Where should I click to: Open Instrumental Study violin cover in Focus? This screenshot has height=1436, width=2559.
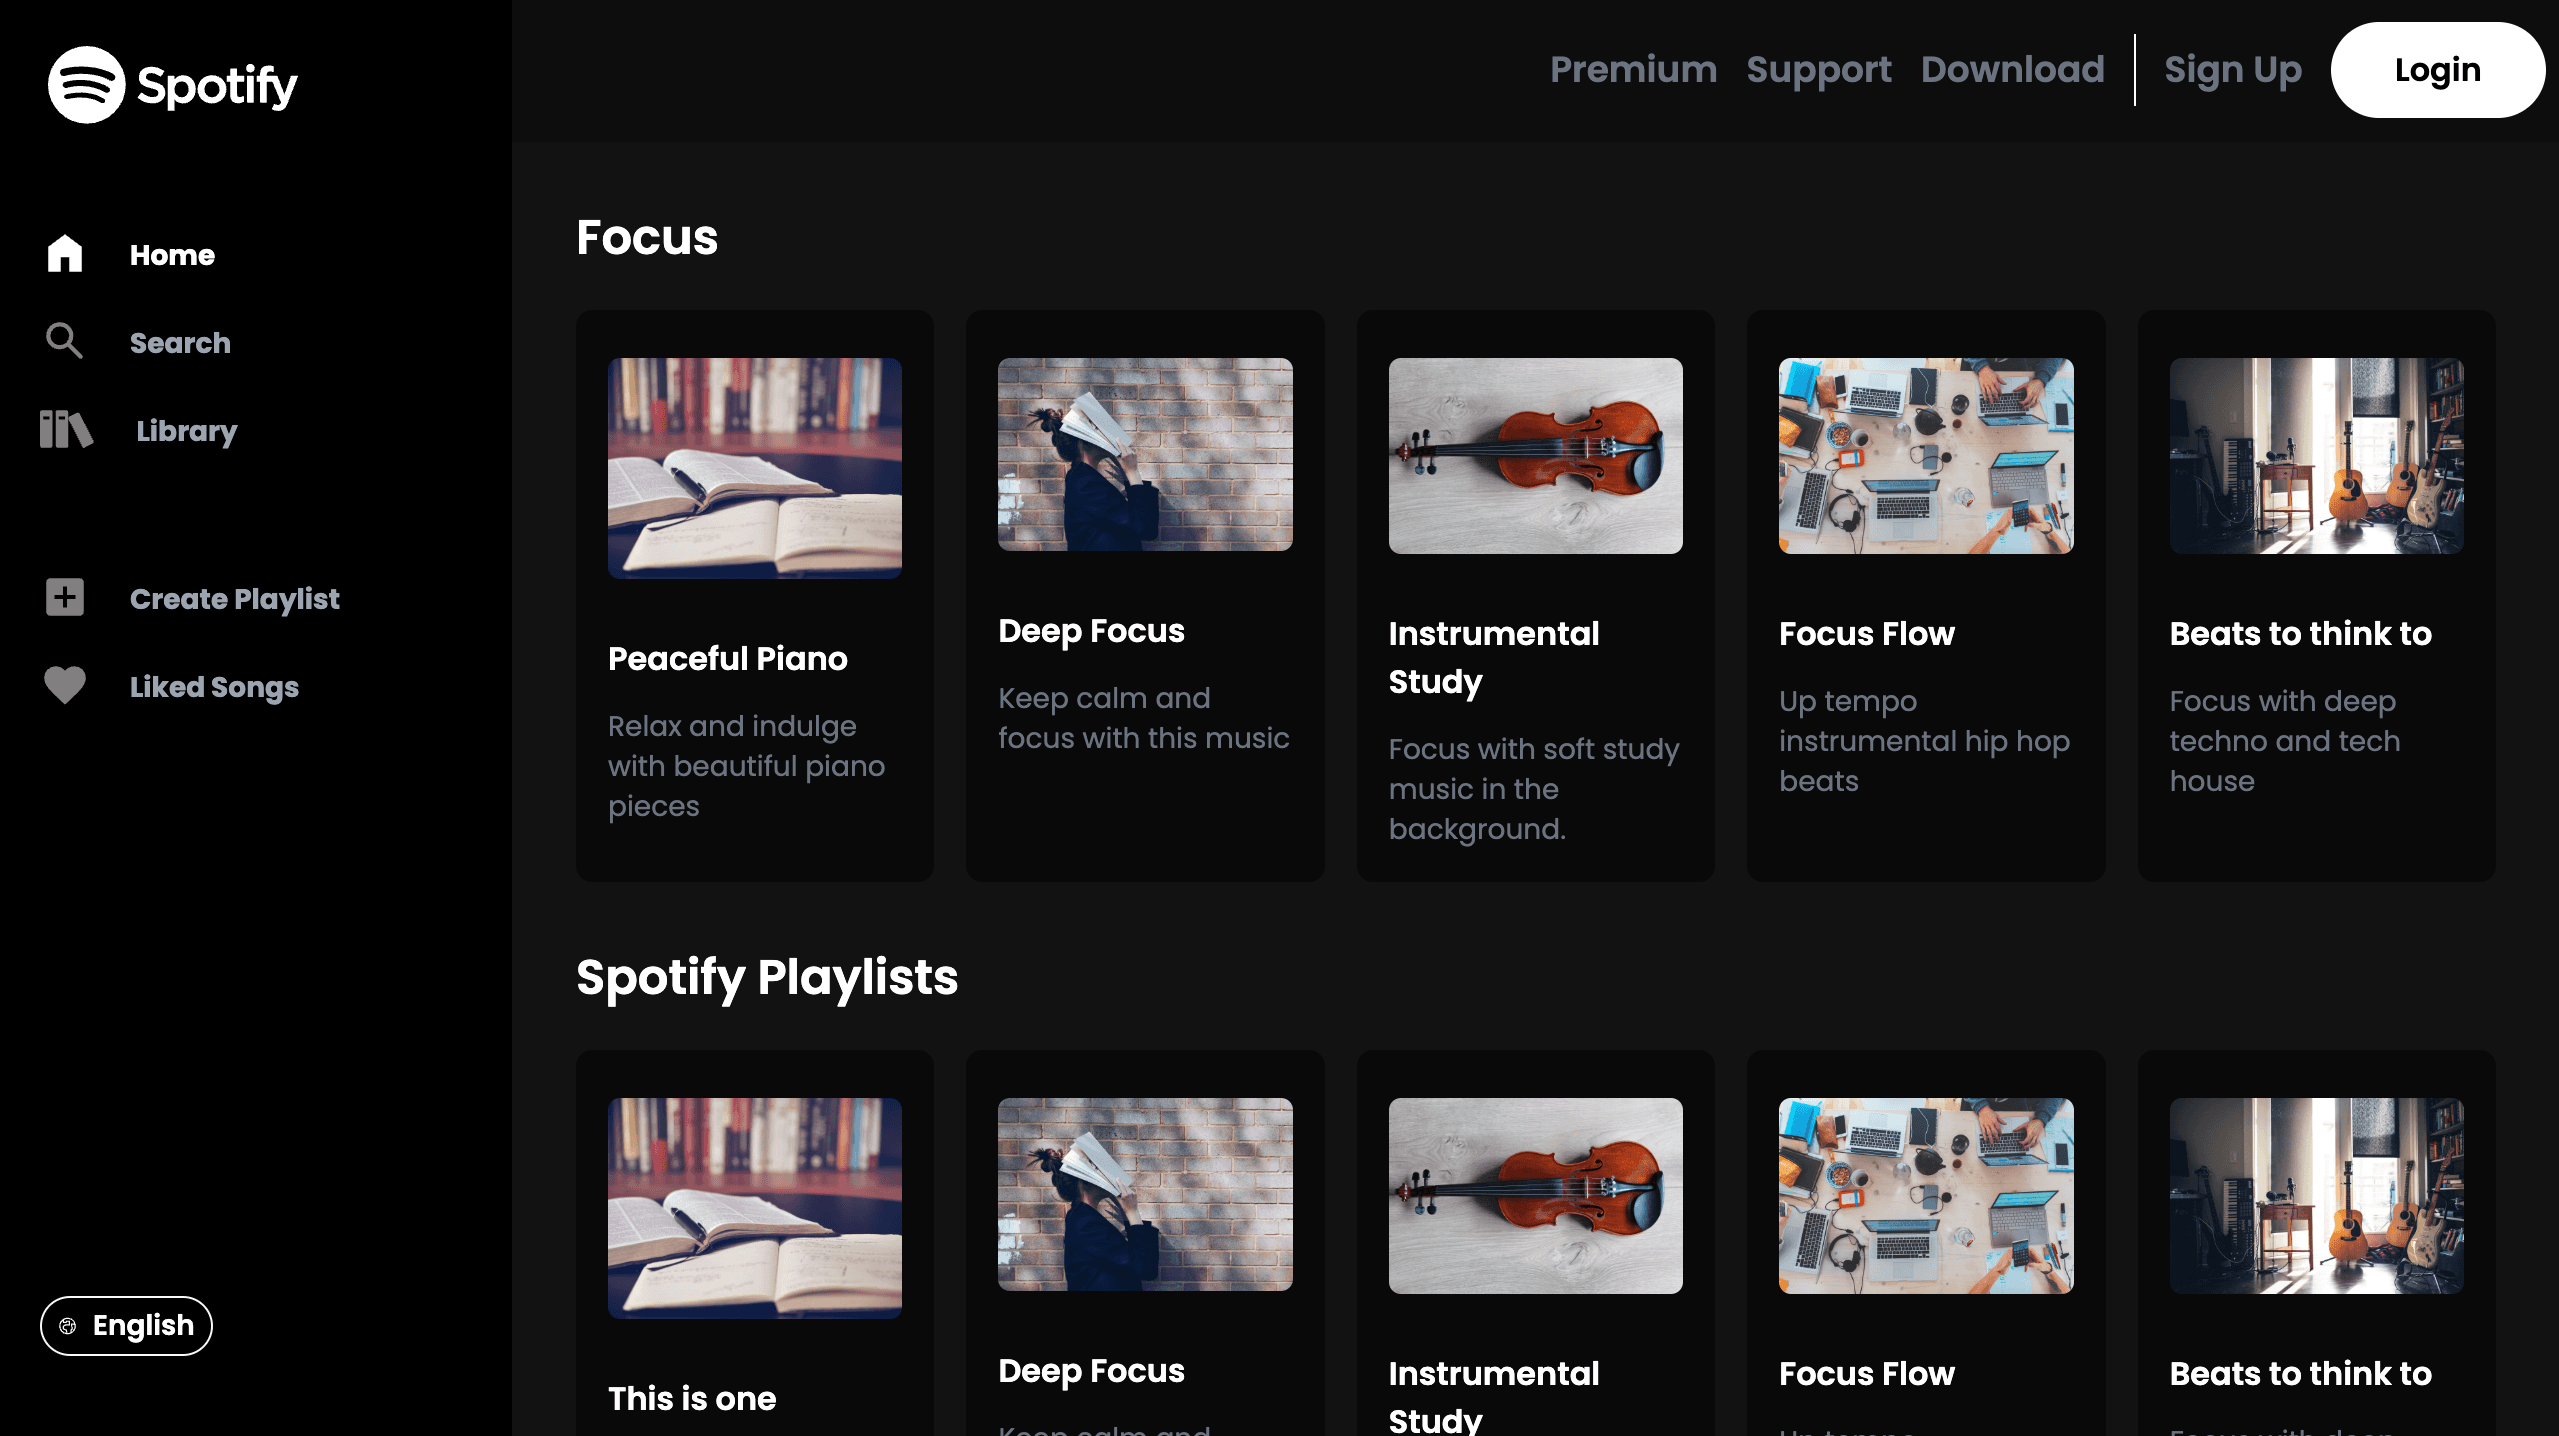[x=1535, y=455]
